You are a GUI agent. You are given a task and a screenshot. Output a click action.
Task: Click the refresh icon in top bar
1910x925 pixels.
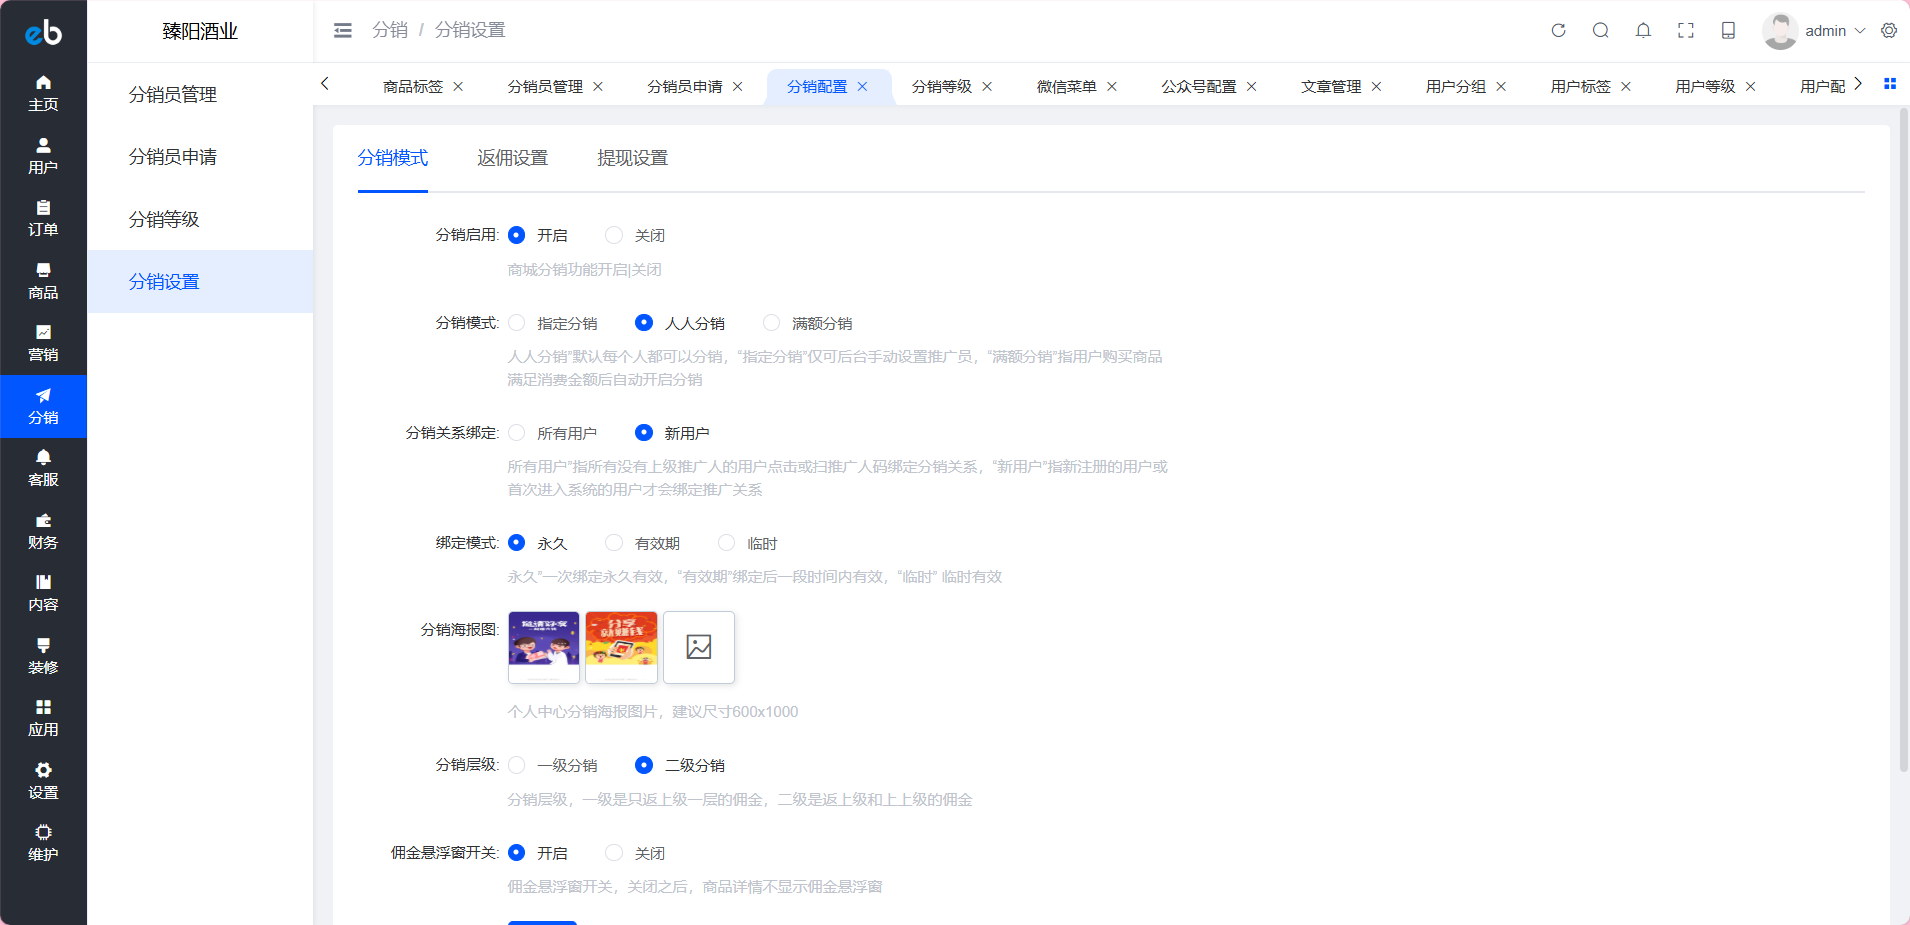click(1558, 31)
